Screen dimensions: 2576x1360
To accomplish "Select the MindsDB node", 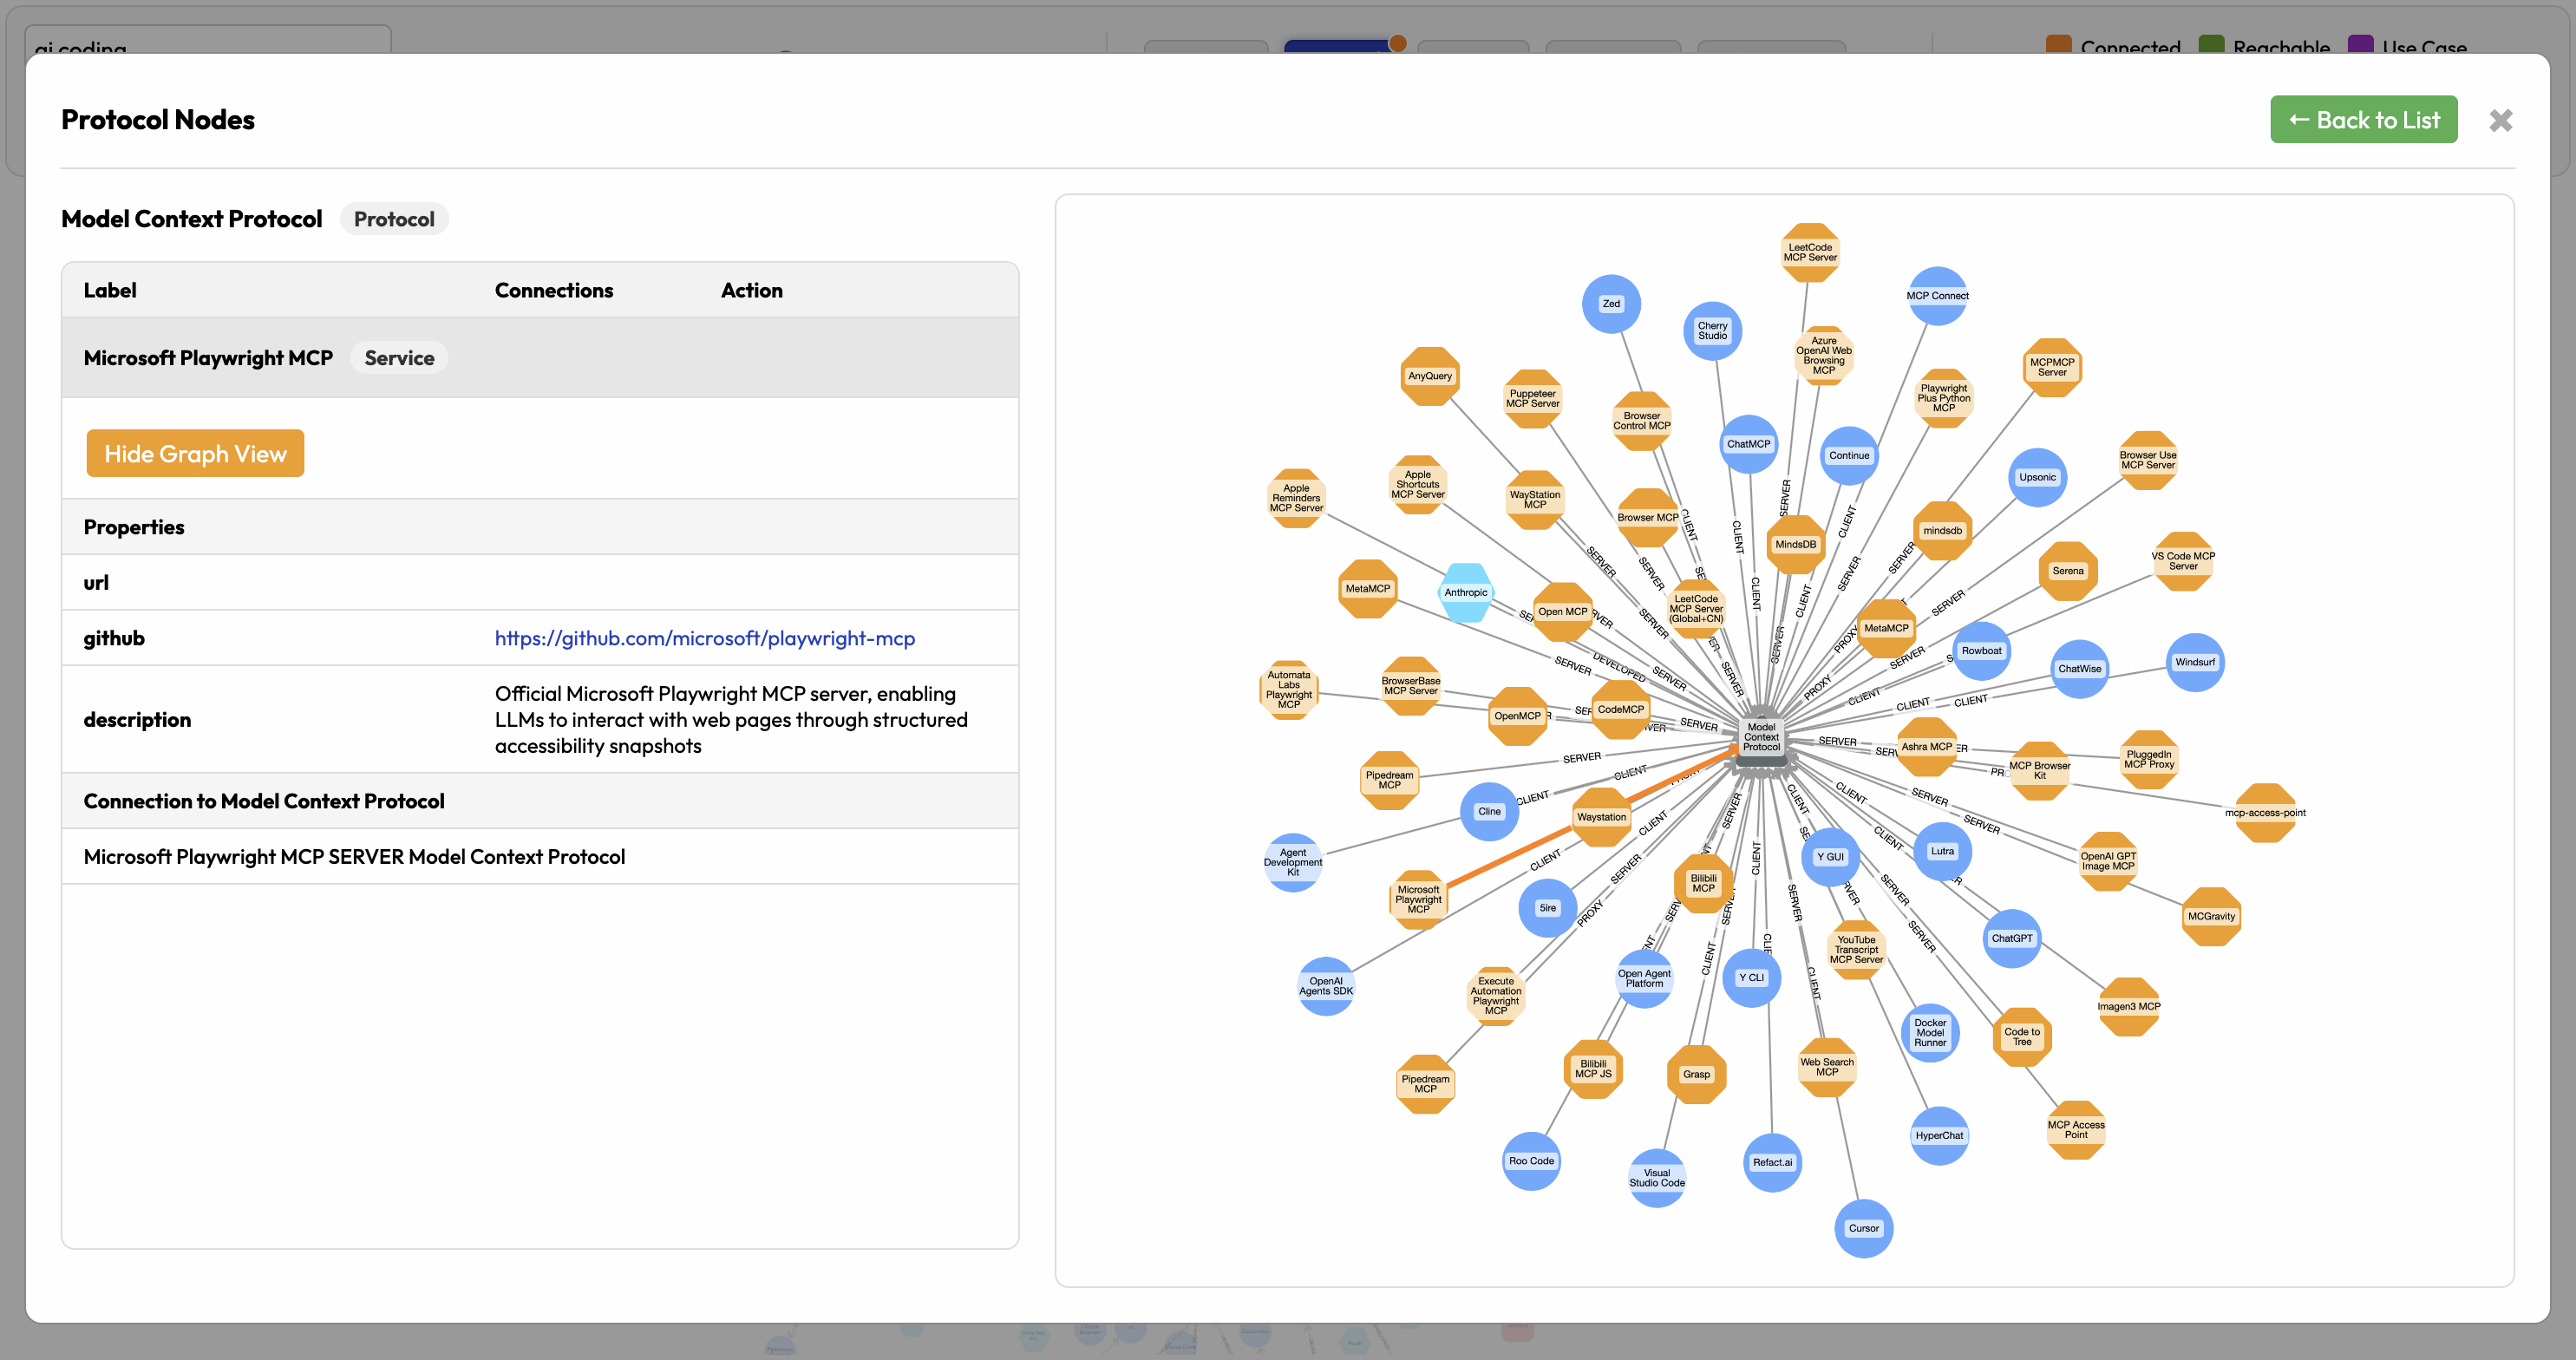I will pos(1795,545).
